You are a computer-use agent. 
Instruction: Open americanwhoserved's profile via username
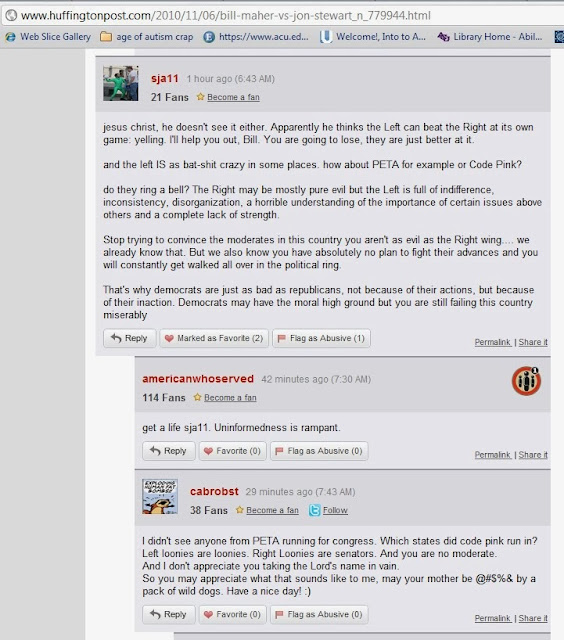(198, 379)
